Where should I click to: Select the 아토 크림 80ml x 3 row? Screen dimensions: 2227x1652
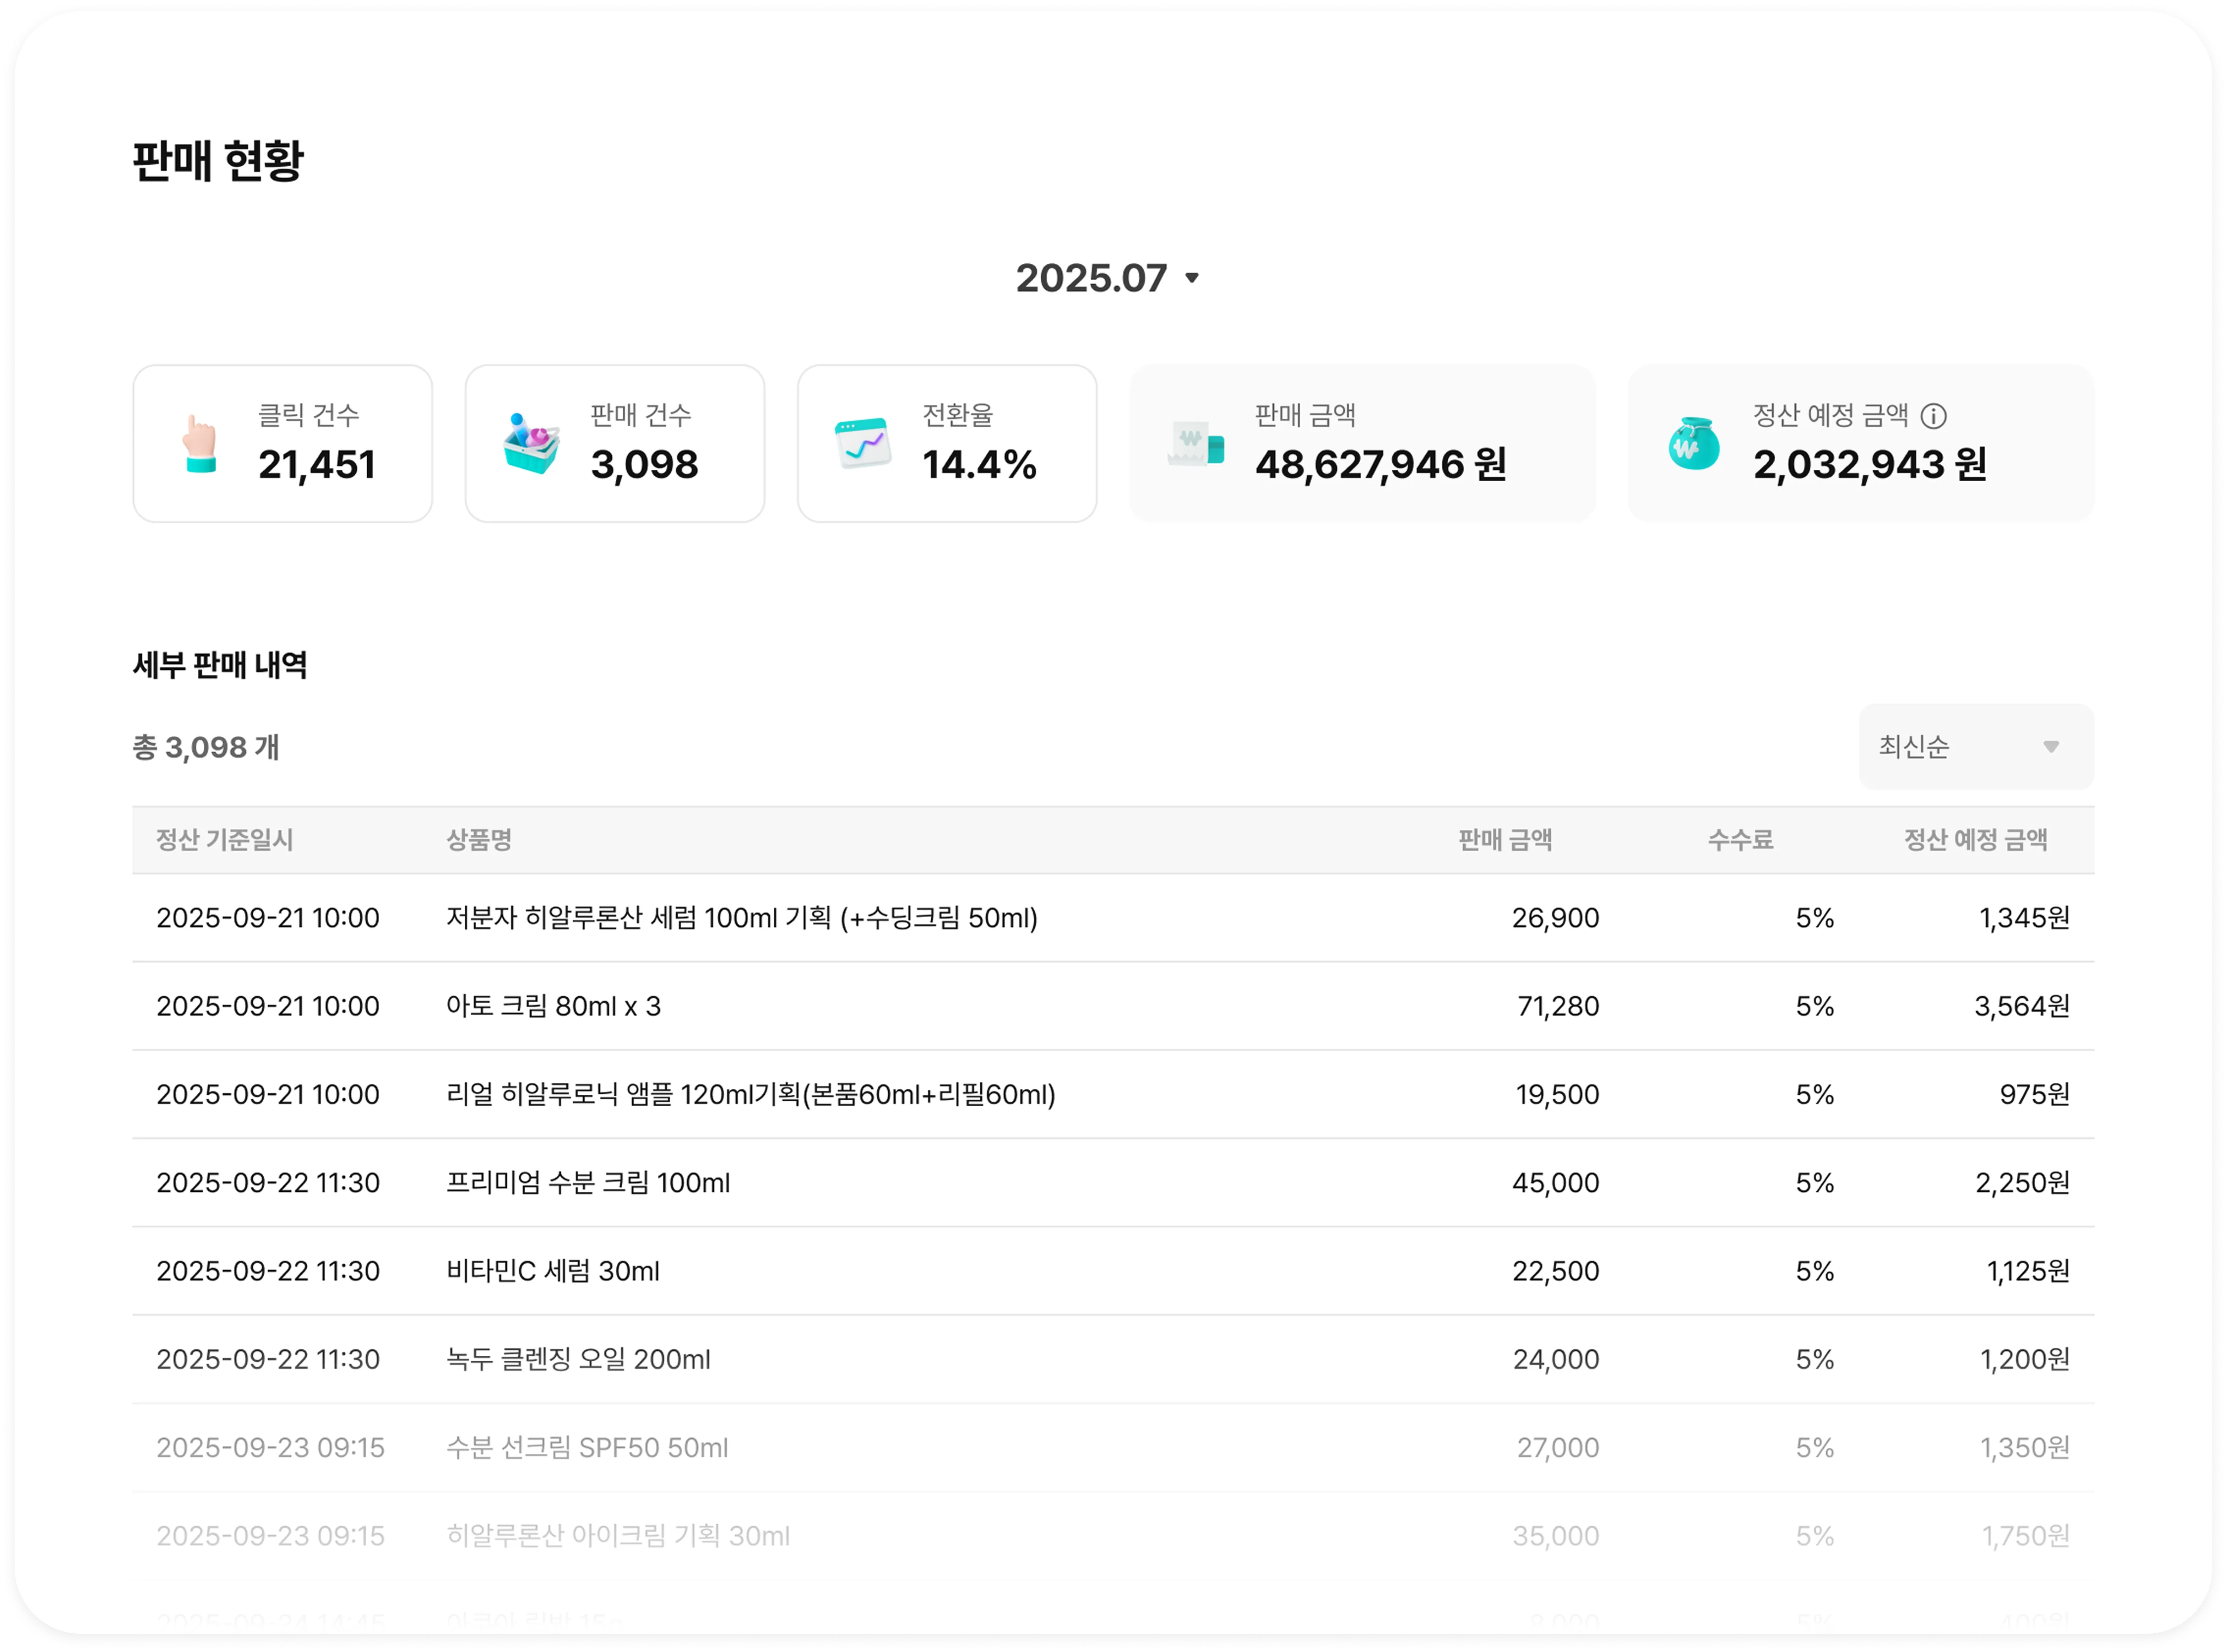click(553, 1006)
